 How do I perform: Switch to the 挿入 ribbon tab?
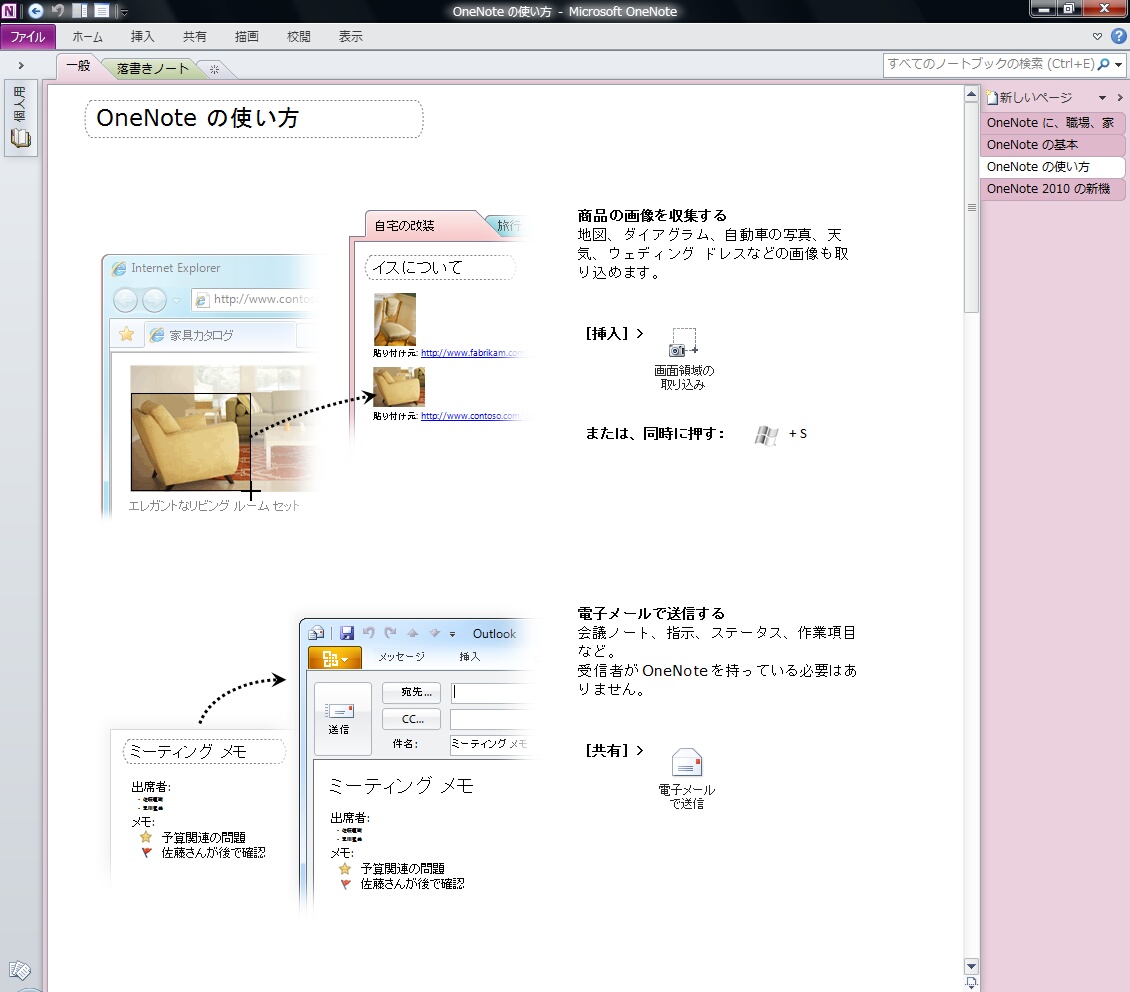(x=142, y=37)
